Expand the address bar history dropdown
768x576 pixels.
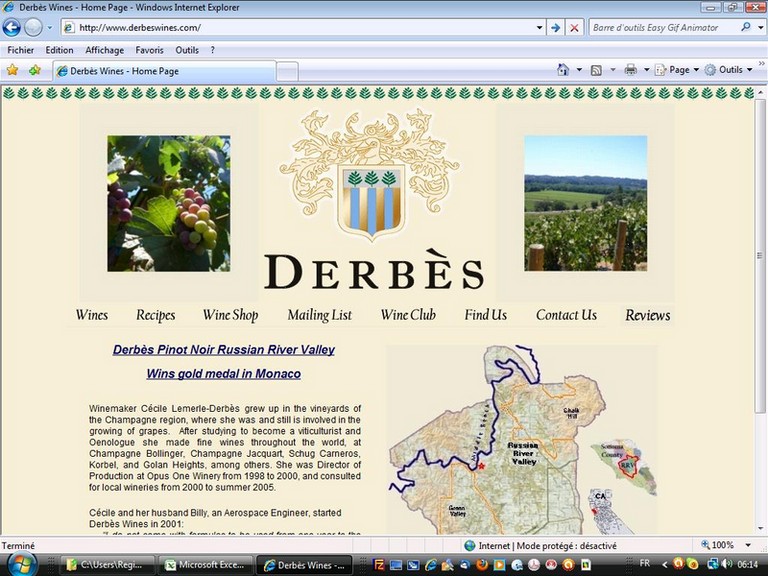[x=540, y=28]
